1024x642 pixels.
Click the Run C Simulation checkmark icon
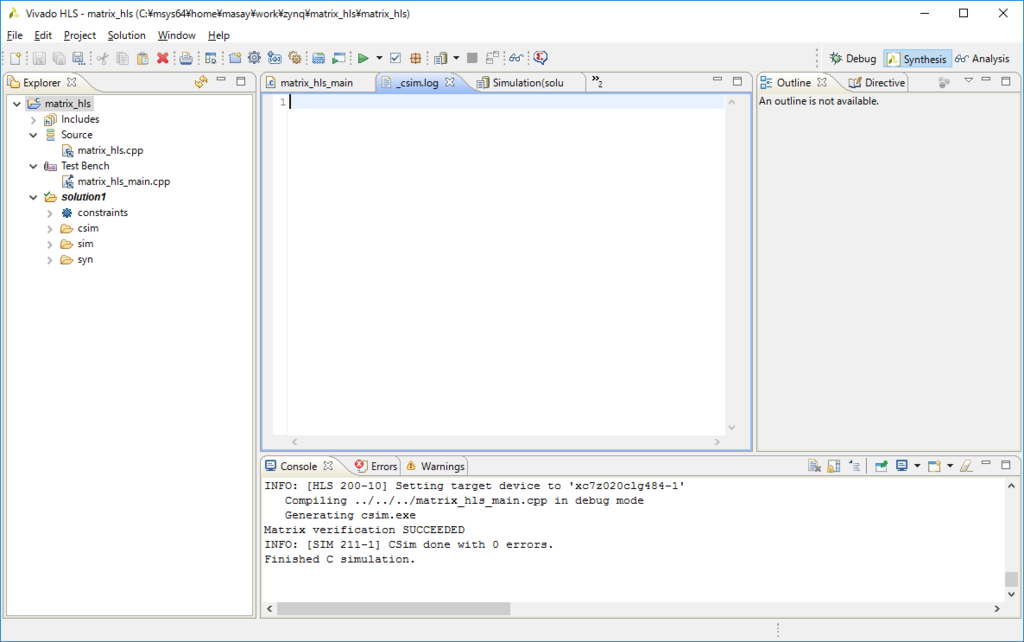click(396, 58)
